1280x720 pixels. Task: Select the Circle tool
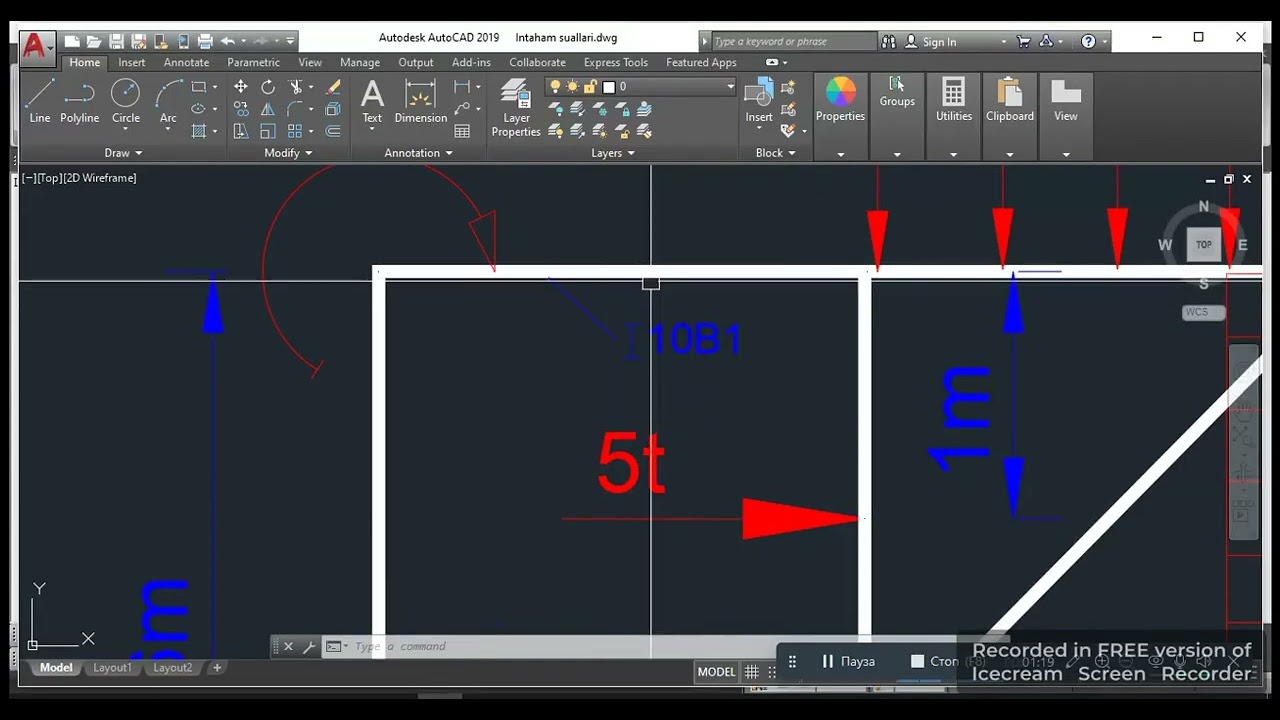(x=126, y=102)
